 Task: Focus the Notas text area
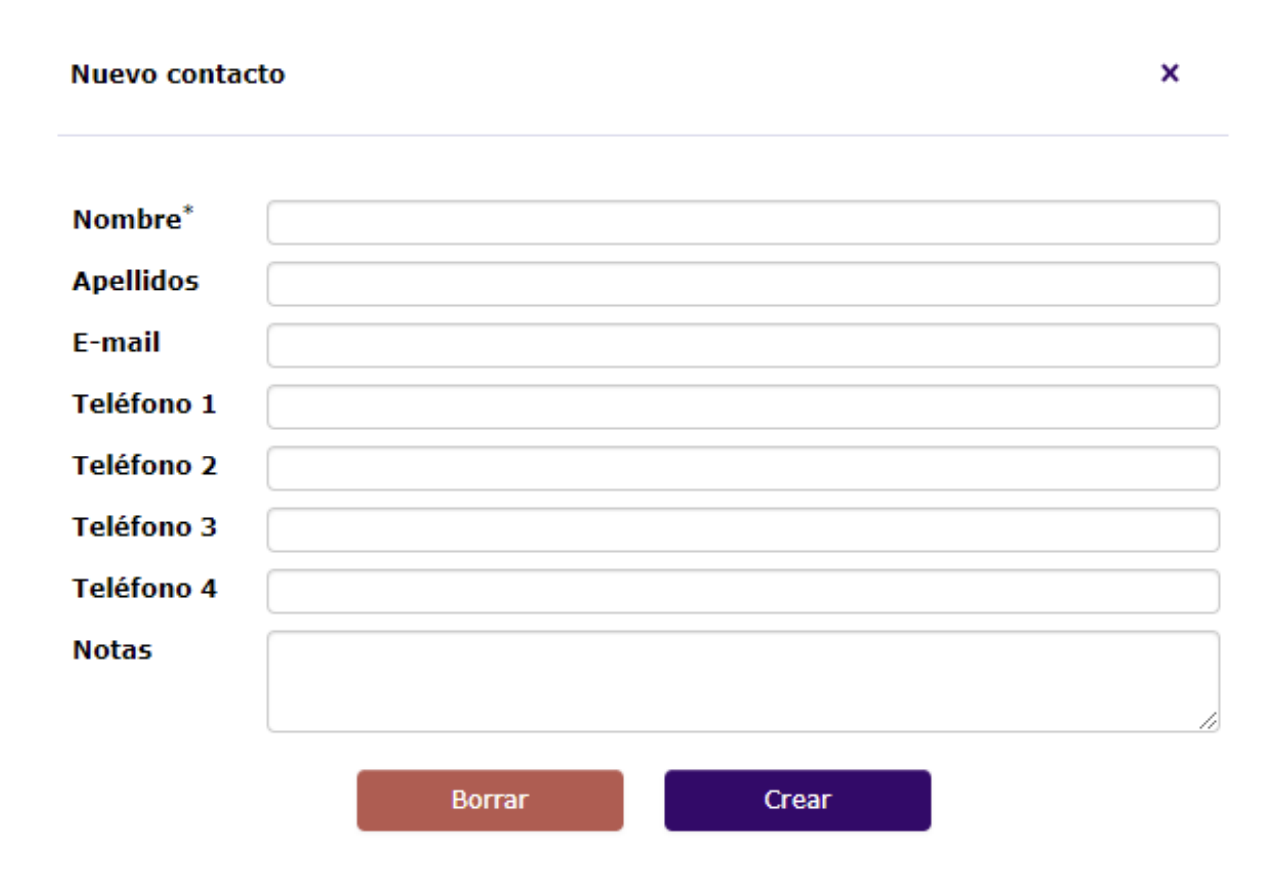pyautogui.click(x=742, y=680)
